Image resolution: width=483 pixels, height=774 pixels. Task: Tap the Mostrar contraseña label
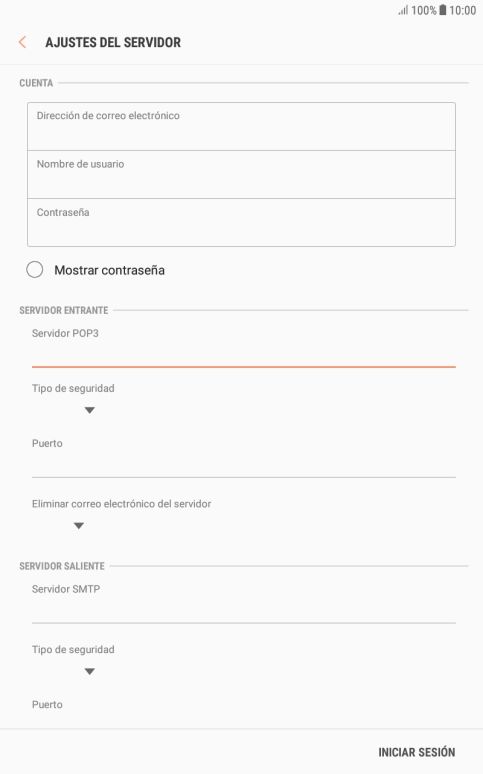point(109,270)
